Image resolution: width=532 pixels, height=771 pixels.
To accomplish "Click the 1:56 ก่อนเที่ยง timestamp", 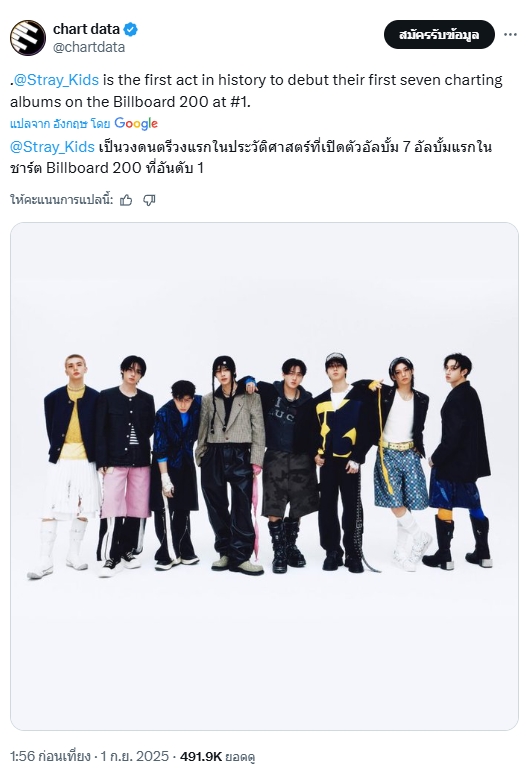I will 50,756.
